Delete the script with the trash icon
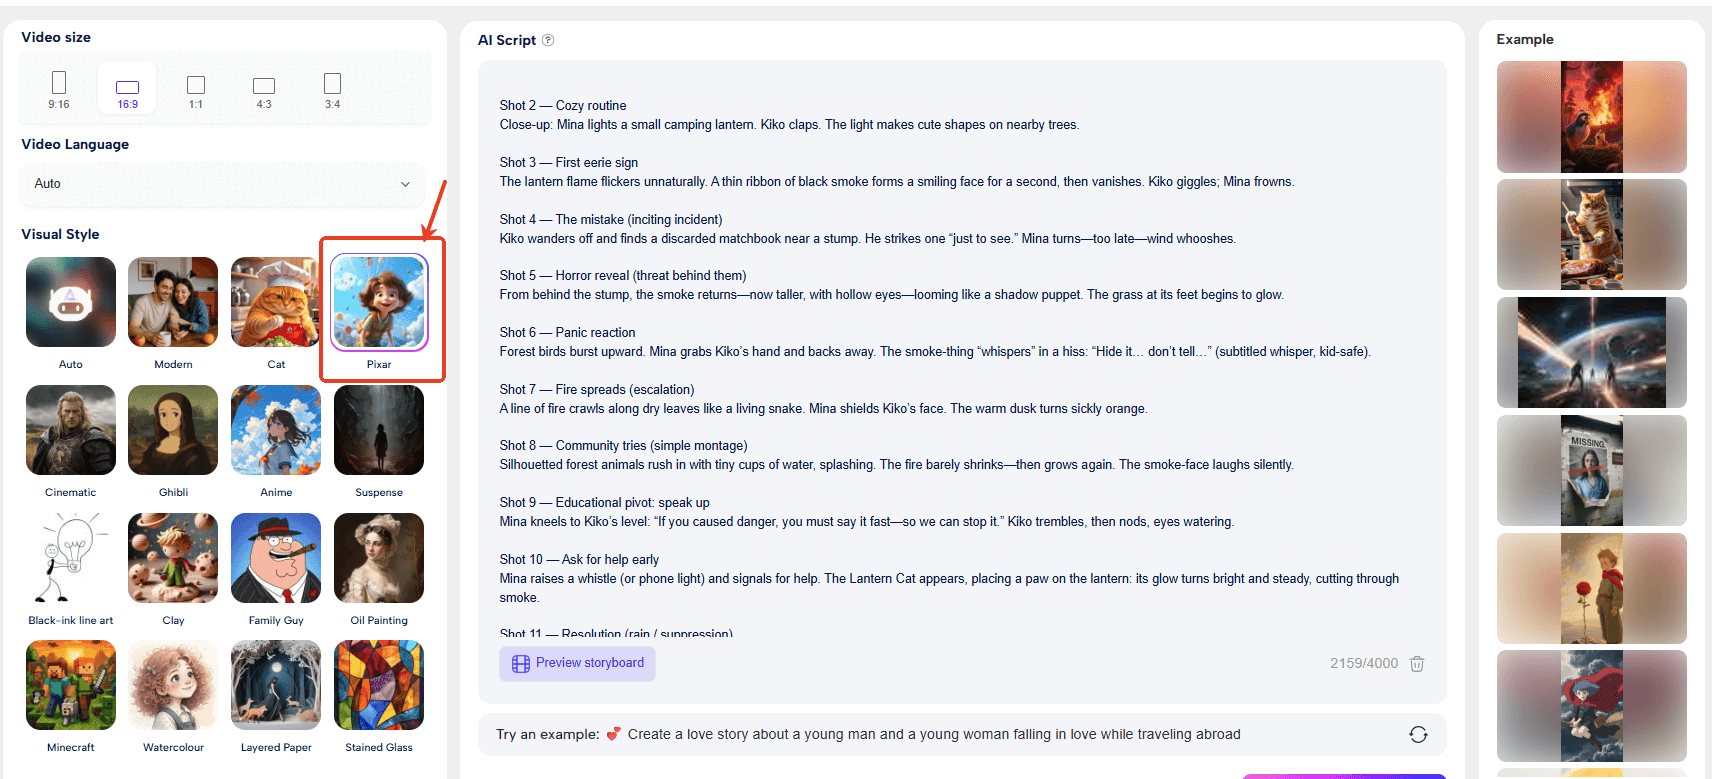Viewport: 1712px width, 779px height. (x=1416, y=664)
